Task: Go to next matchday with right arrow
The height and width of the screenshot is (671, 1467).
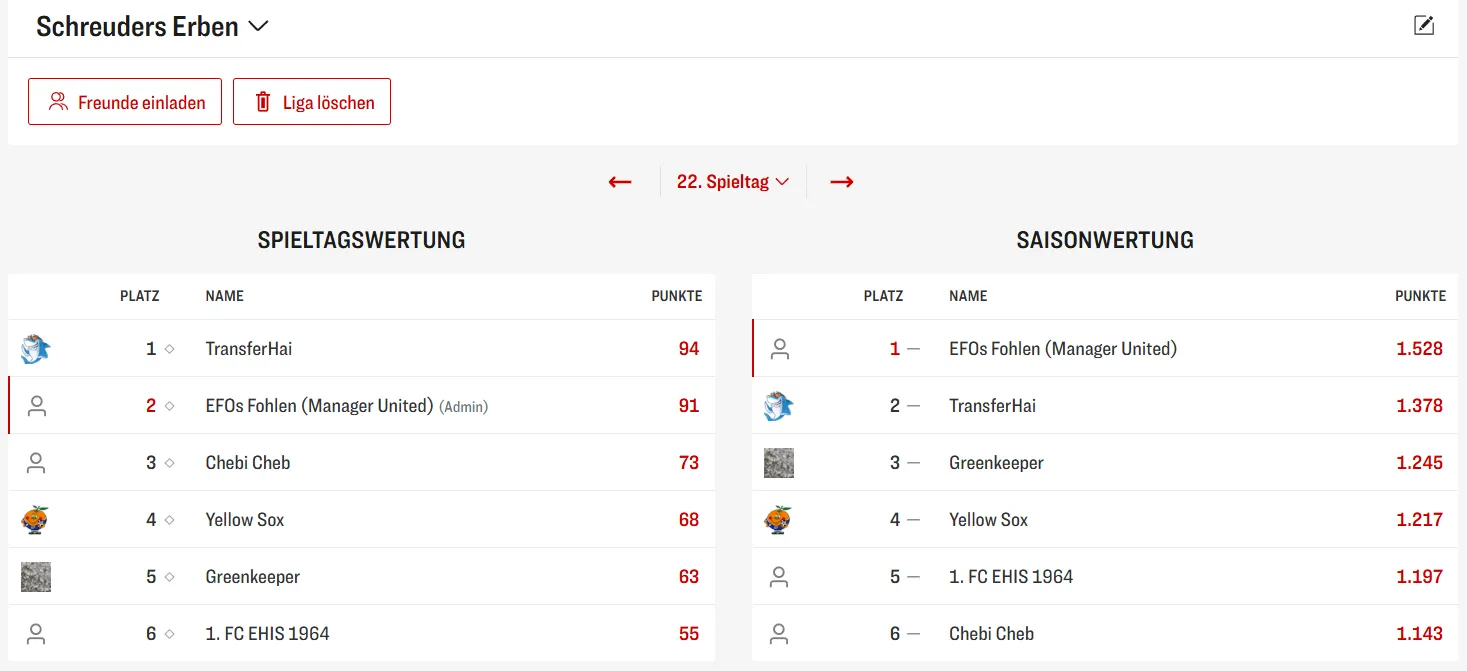Action: 842,182
